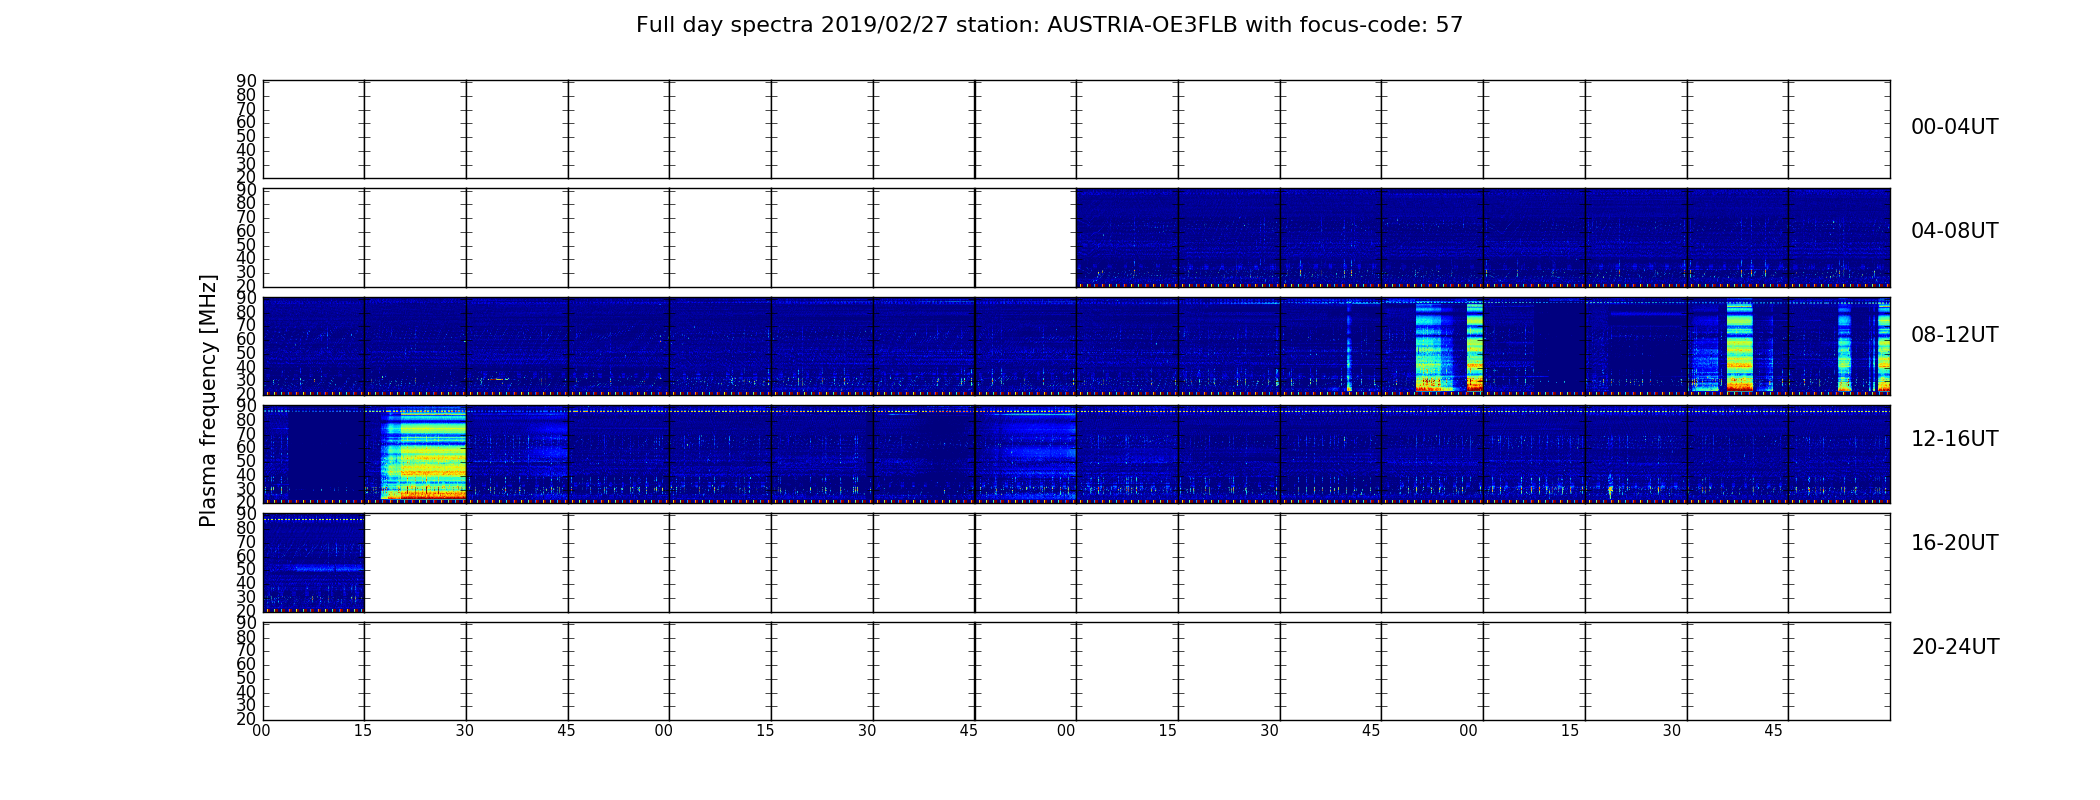Click the '40' tick label of 12-16UT panel

point(246,475)
